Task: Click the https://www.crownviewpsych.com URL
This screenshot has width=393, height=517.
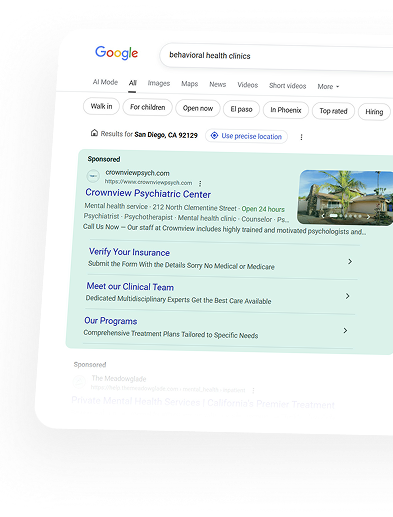Action: pos(148,182)
